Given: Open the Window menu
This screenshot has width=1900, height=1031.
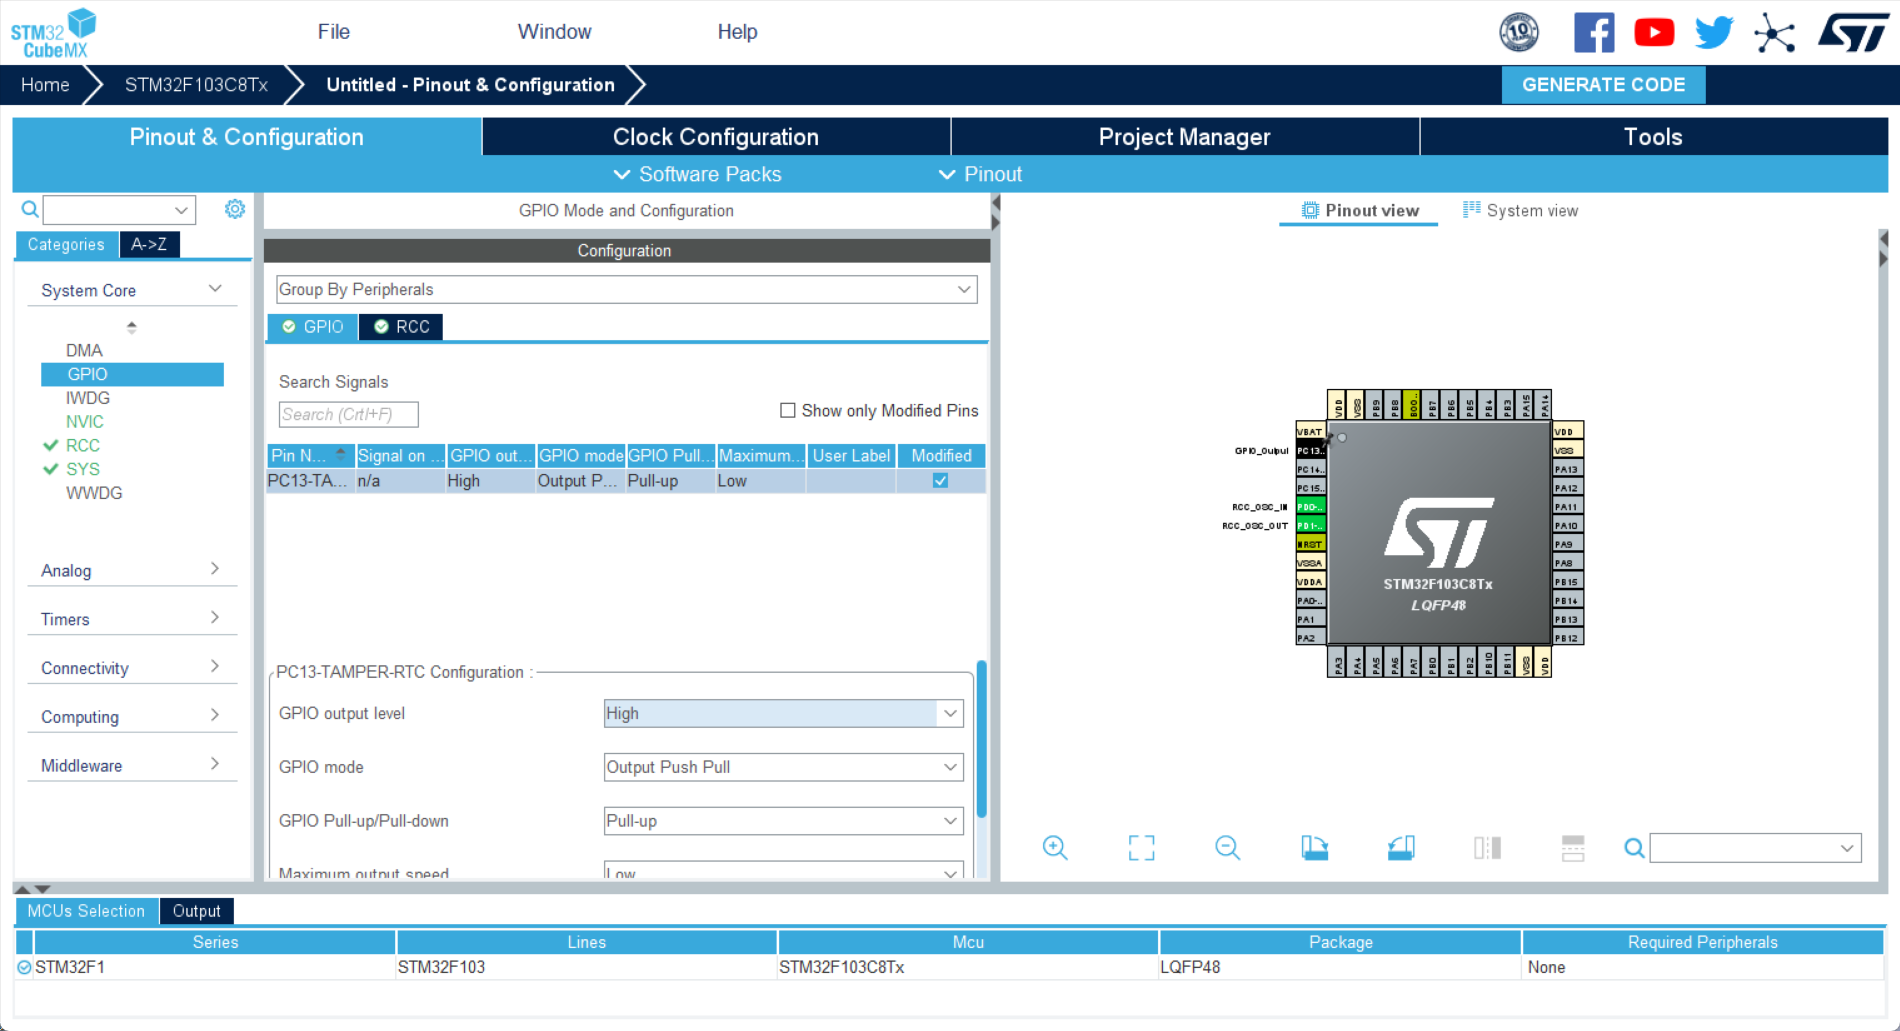Looking at the screenshot, I should tap(555, 32).
